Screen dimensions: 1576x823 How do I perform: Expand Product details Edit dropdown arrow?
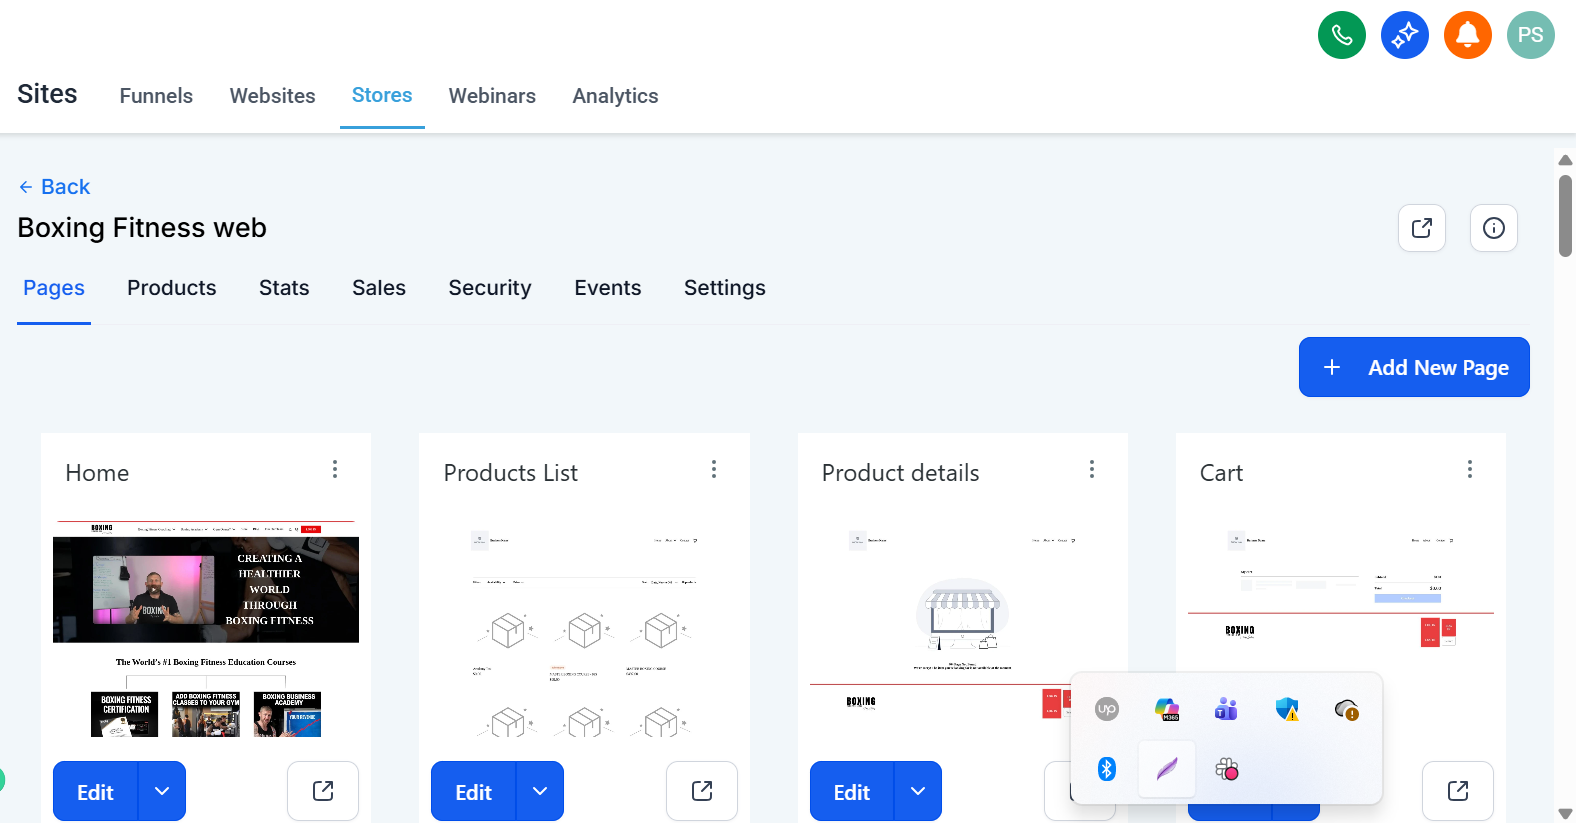click(x=918, y=791)
